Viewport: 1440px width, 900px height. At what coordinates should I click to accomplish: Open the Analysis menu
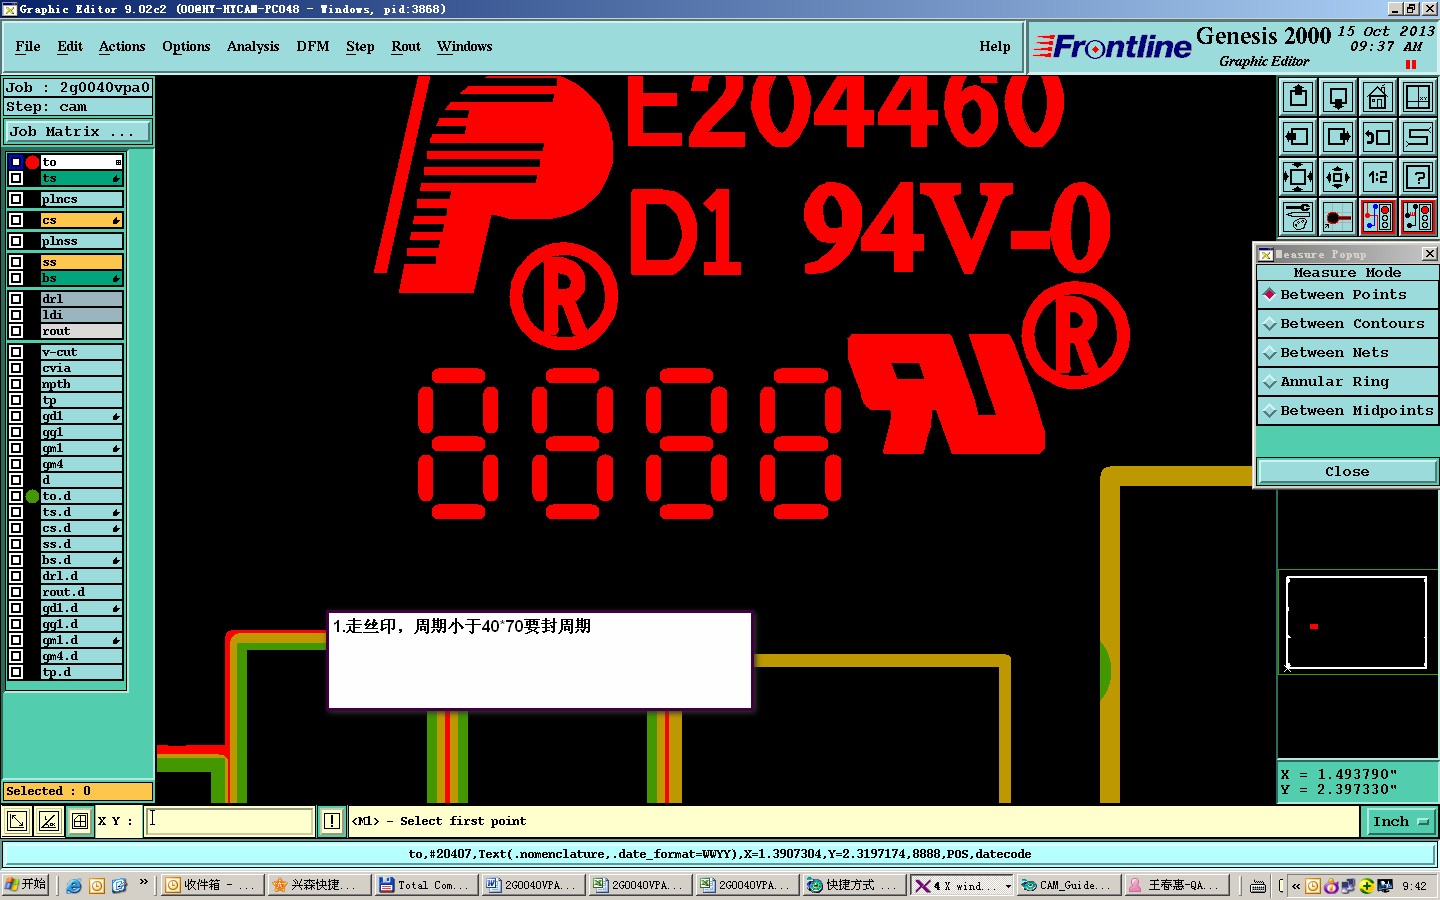tap(253, 47)
